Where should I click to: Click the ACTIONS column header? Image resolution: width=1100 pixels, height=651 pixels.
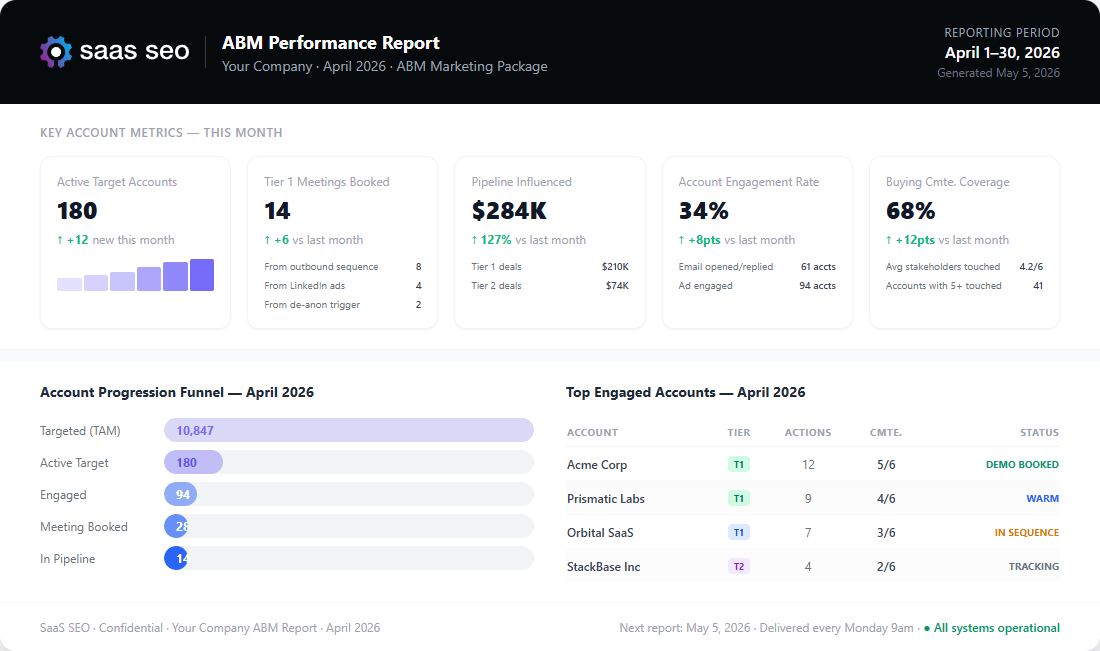808,432
